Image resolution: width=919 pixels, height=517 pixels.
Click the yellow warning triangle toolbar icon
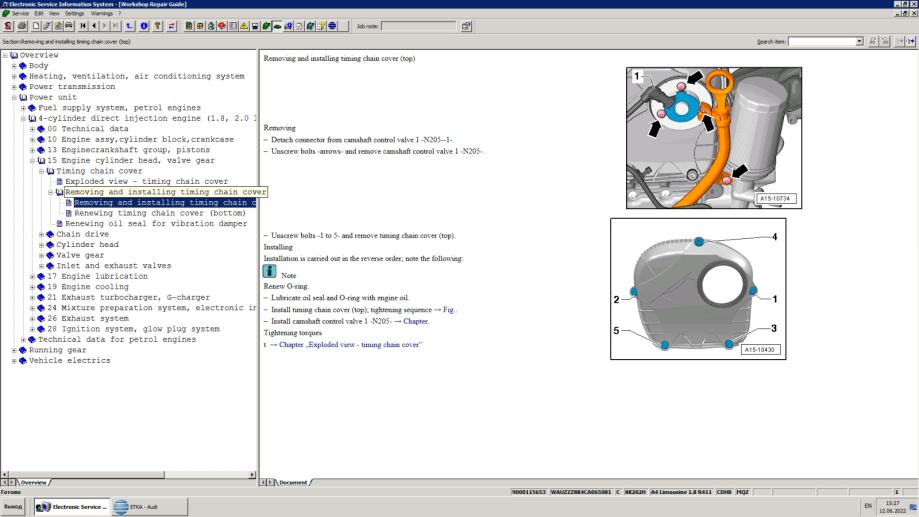[x=243, y=26]
